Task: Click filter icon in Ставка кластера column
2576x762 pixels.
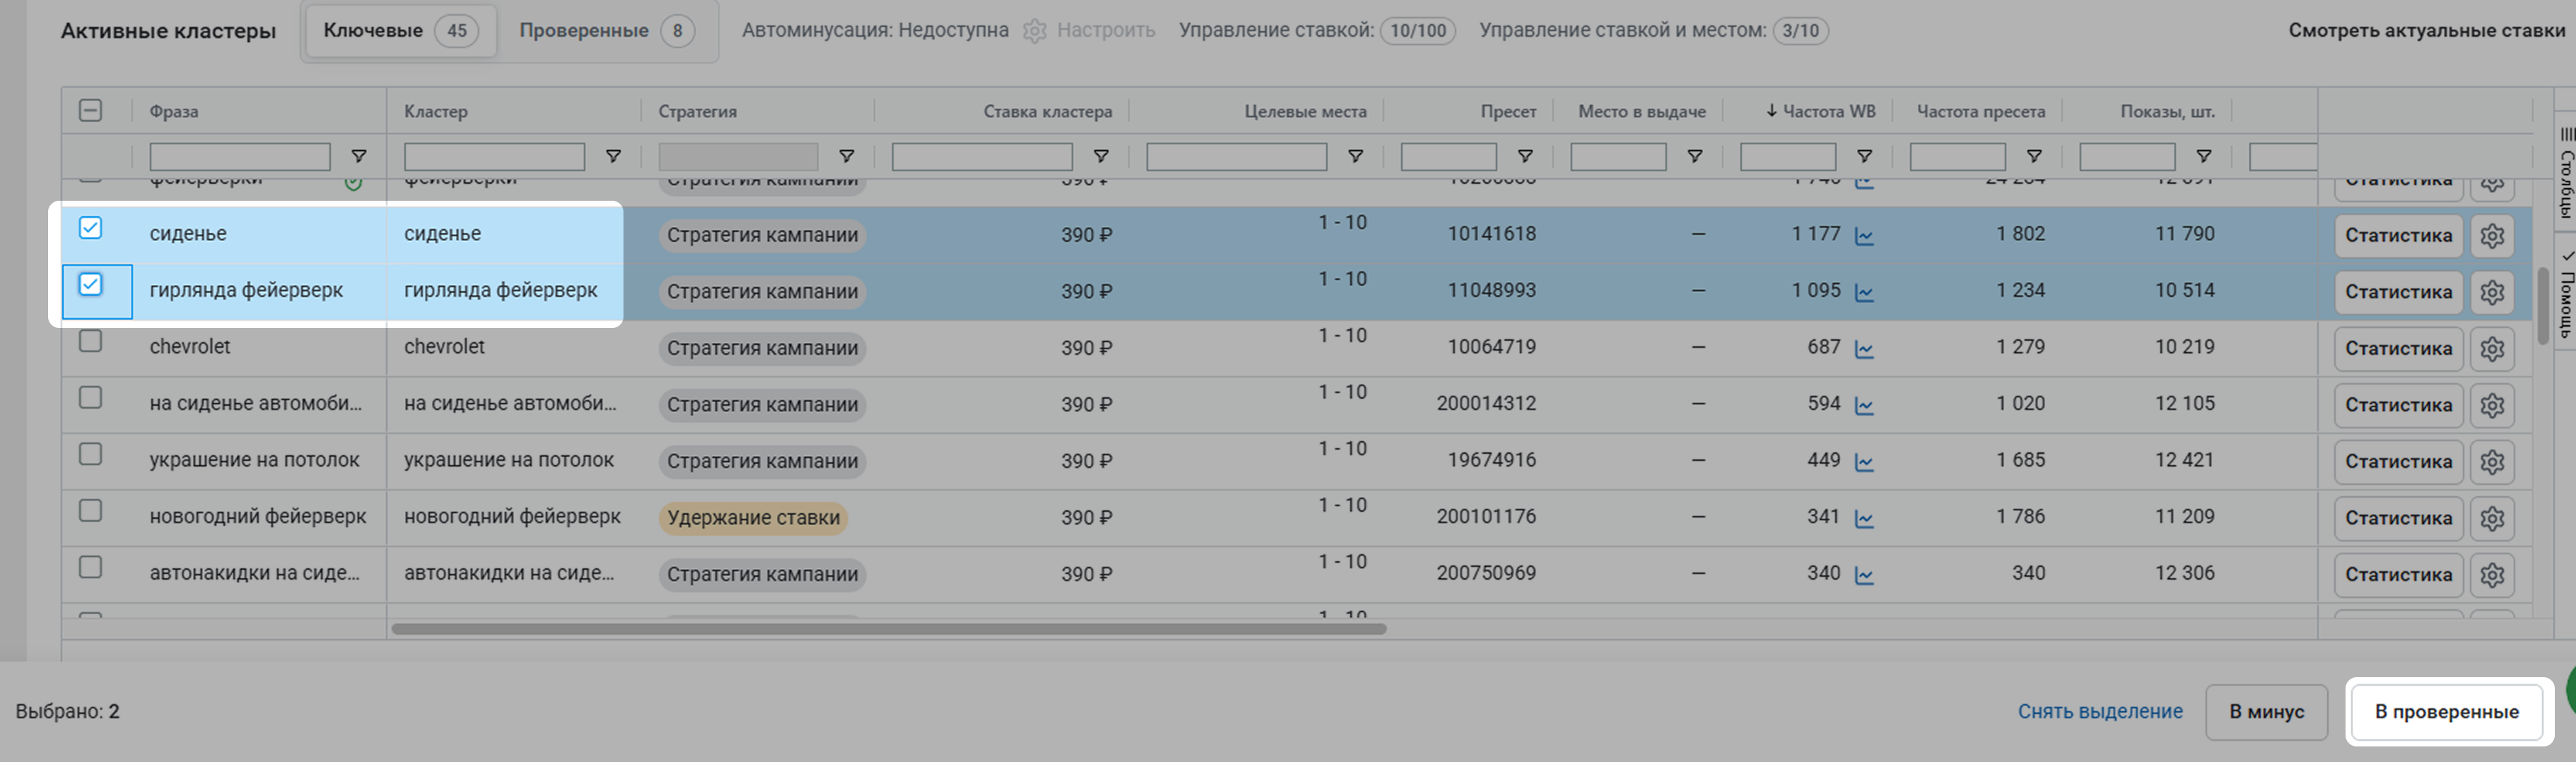Action: (1100, 156)
